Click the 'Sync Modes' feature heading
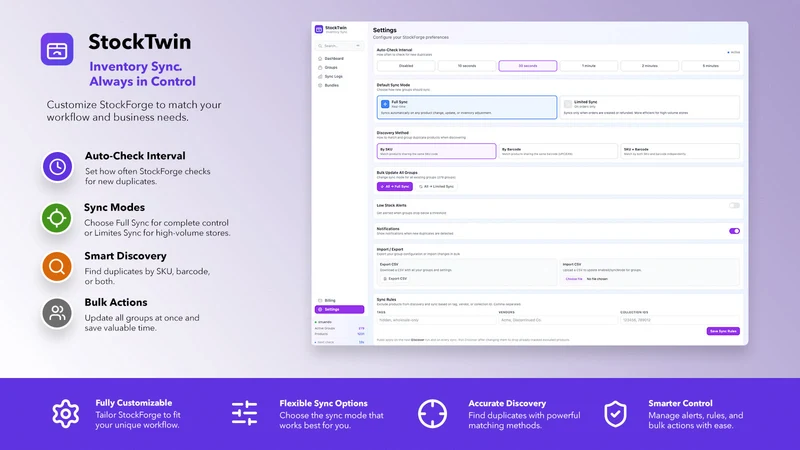The height and width of the screenshot is (450, 800). tap(114, 208)
